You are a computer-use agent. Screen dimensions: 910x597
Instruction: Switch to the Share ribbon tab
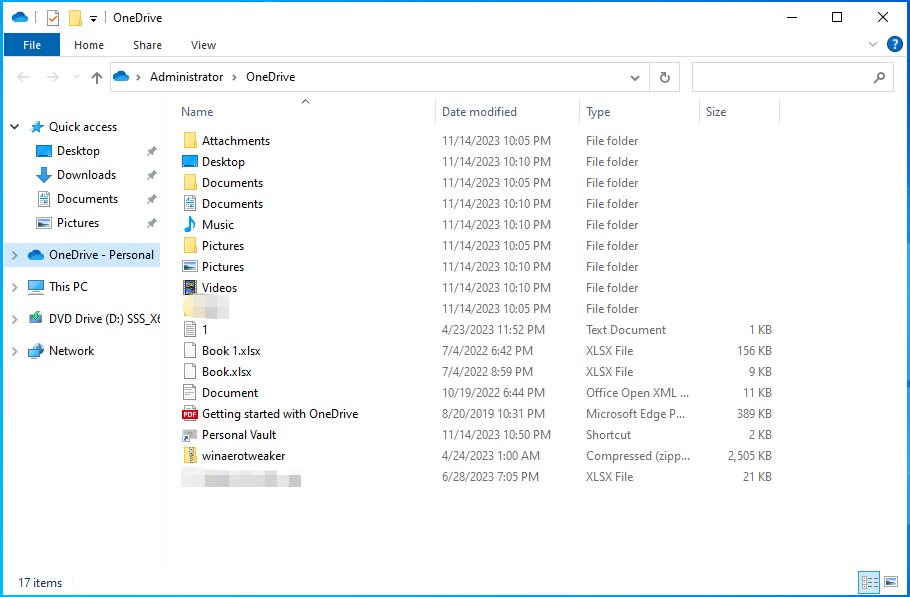point(147,45)
